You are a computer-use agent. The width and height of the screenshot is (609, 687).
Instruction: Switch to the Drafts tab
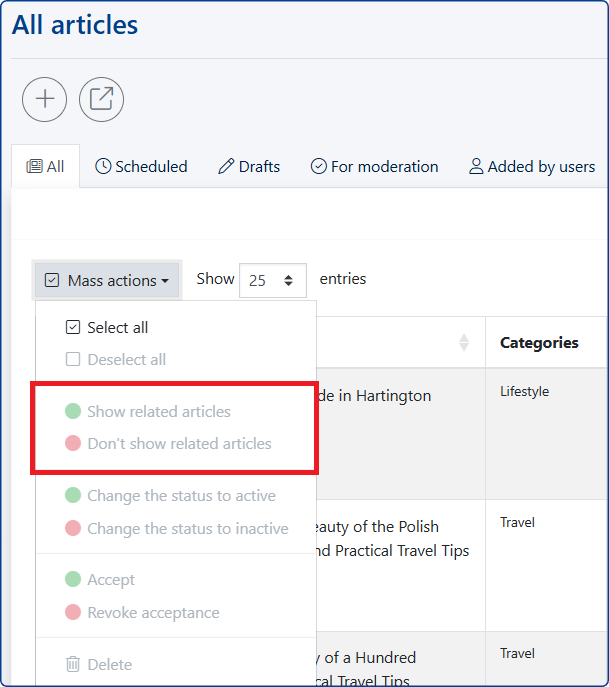[249, 167]
